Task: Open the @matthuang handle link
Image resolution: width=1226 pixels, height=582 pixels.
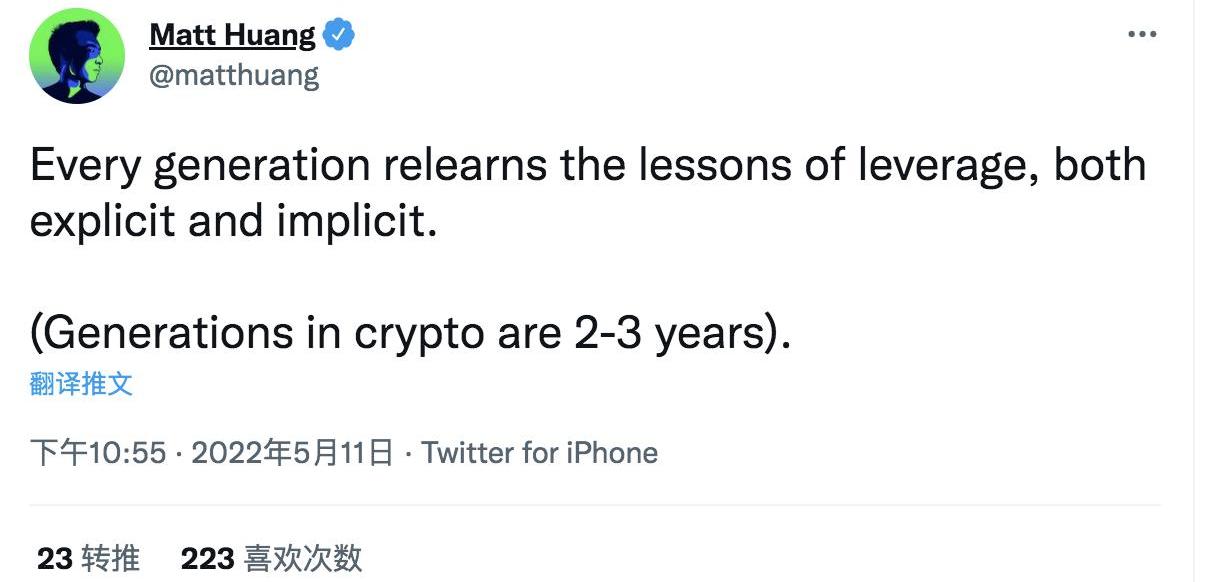Action: (x=234, y=76)
